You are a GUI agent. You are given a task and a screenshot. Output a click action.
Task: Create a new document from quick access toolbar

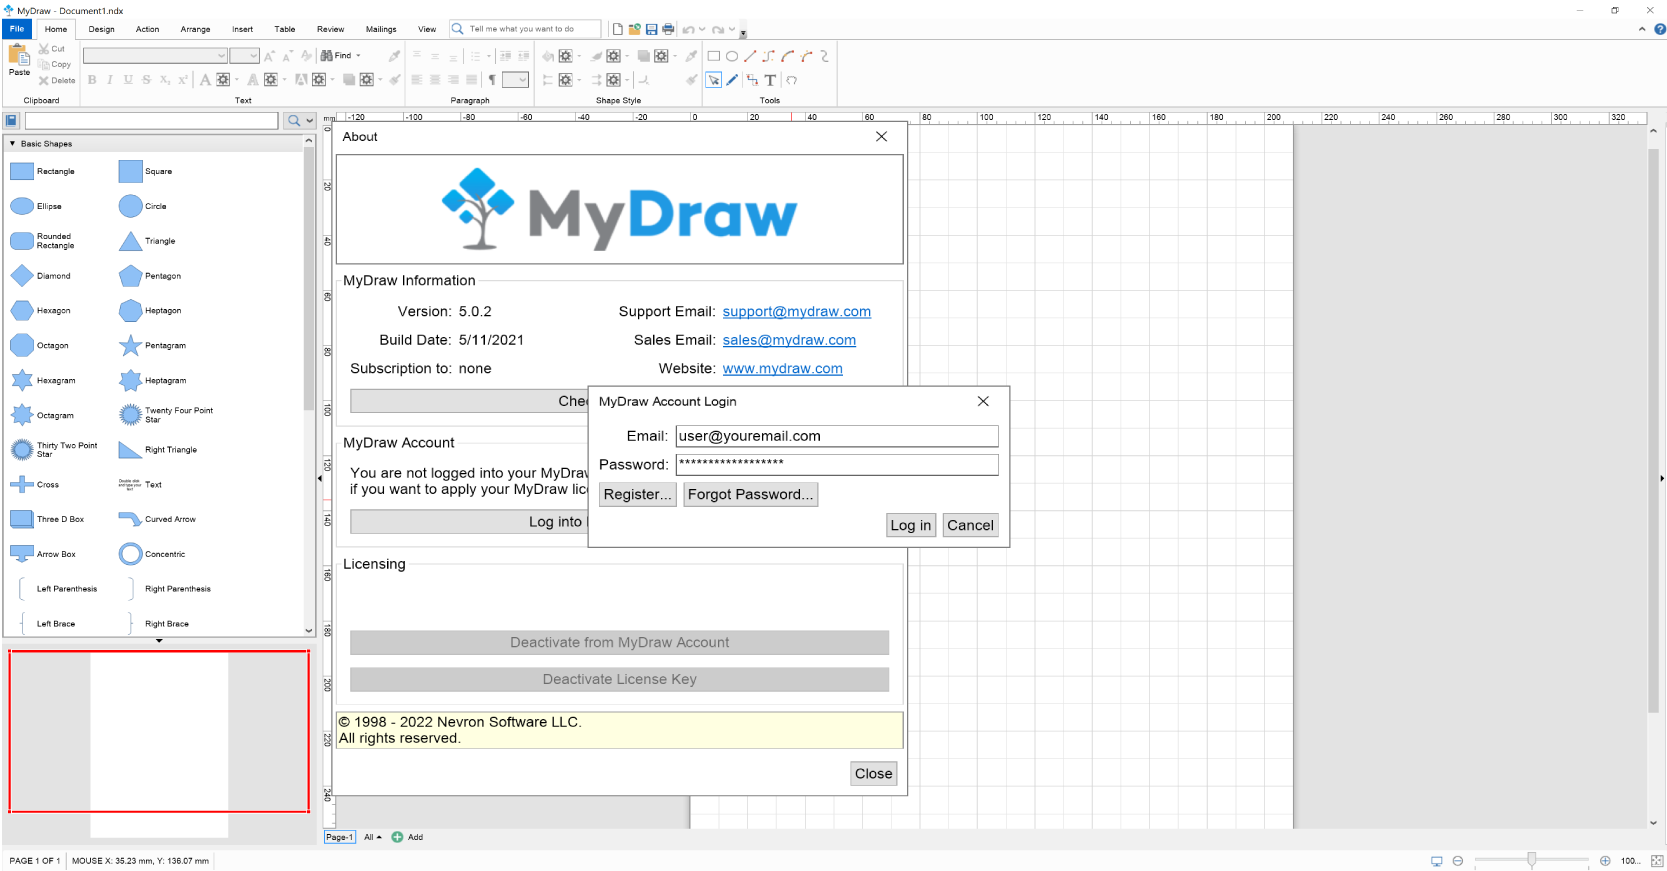pyautogui.click(x=618, y=29)
